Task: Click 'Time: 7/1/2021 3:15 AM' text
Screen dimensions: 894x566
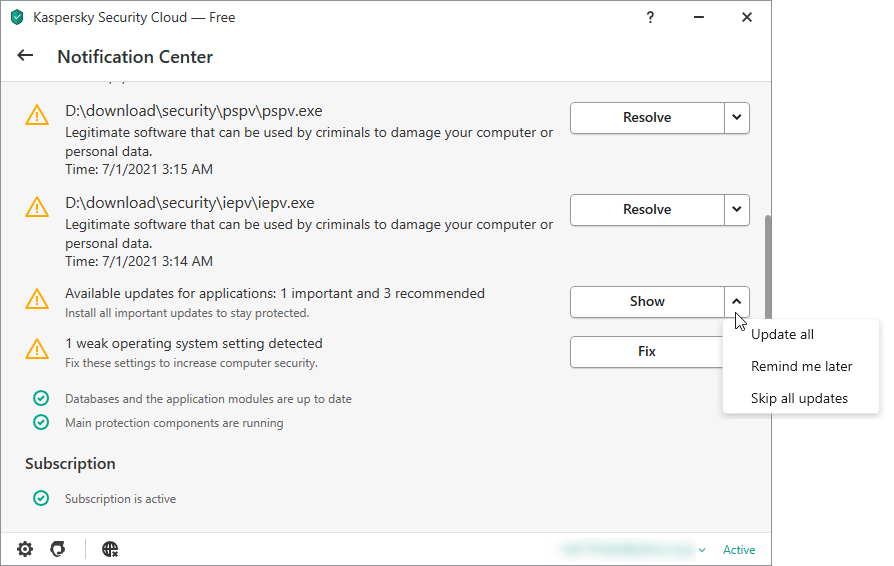Action: coord(139,169)
